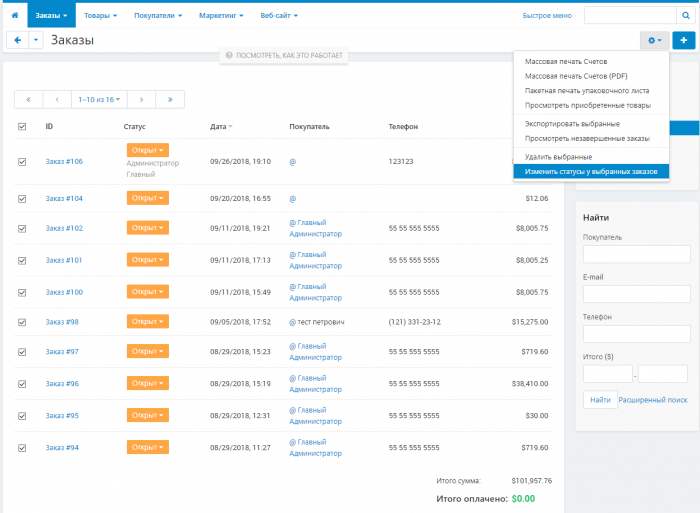Add a new order with plus button

click(683, 40)
